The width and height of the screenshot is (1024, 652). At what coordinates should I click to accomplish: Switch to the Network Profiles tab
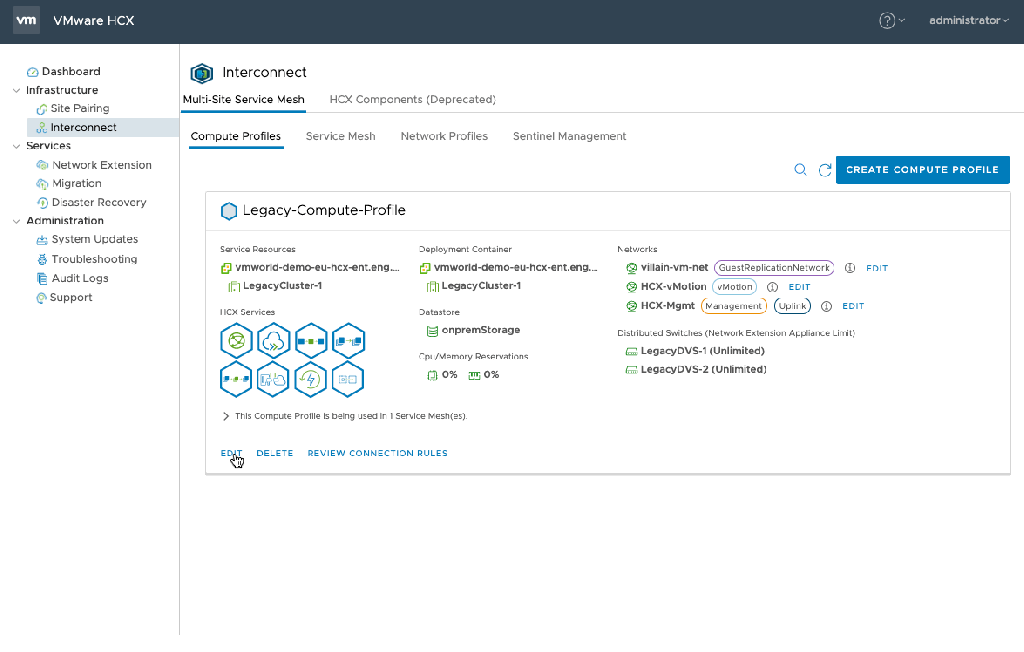click(x=444, y=136)
